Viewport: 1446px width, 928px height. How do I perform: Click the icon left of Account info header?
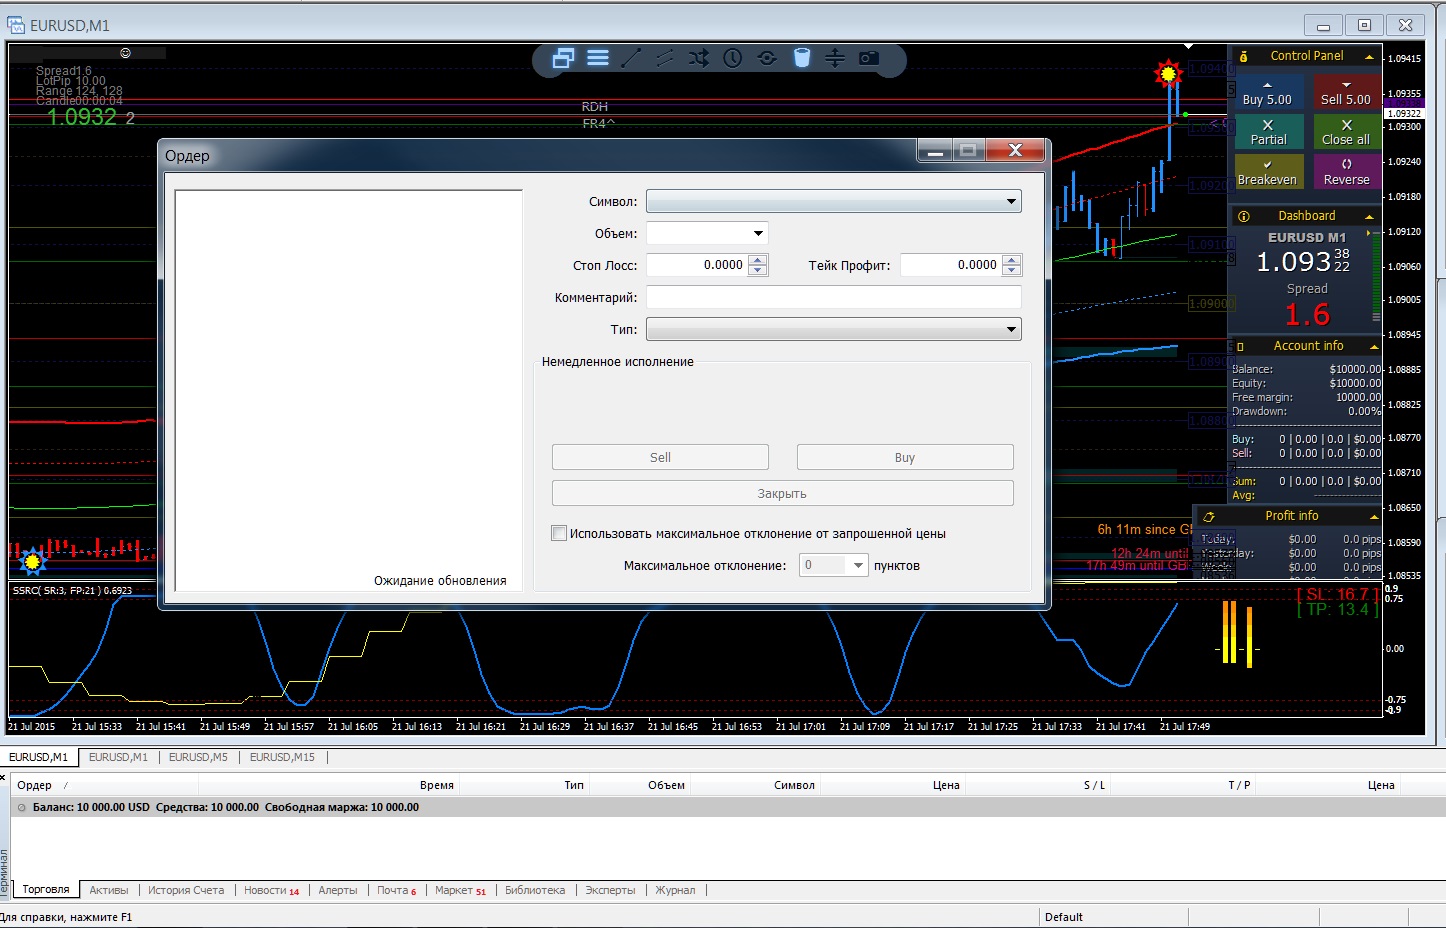(1240, 347)
